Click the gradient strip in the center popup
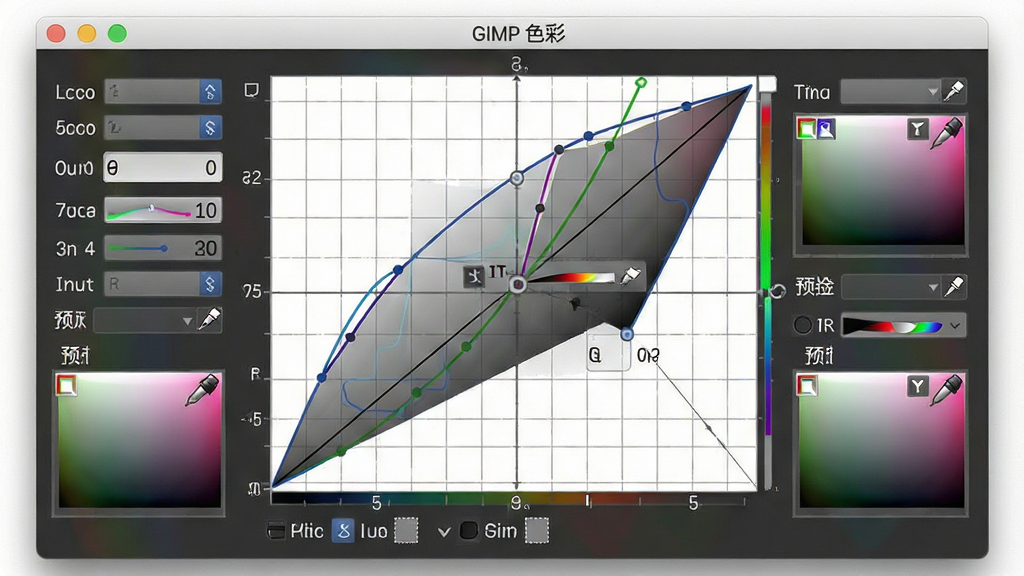The width and height of the screenshot is (1024, 576). [x=573, y=278]
